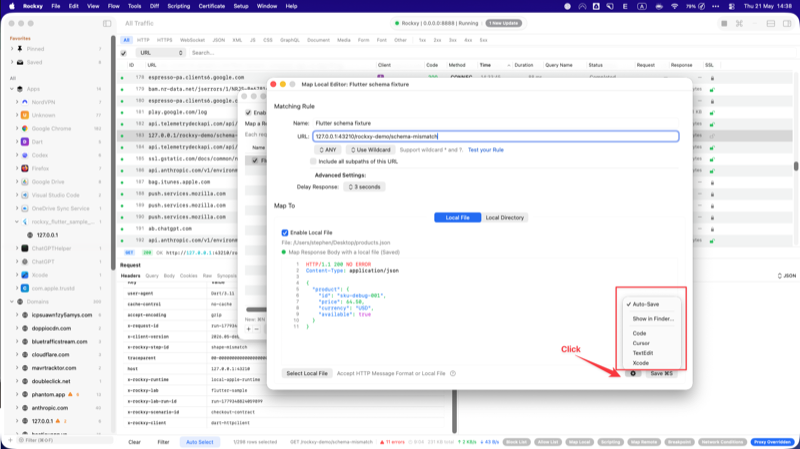Click the URL input field in editor
Viewport: 800px width, 449px height.
pyautogui.click(x=495, y=137)
